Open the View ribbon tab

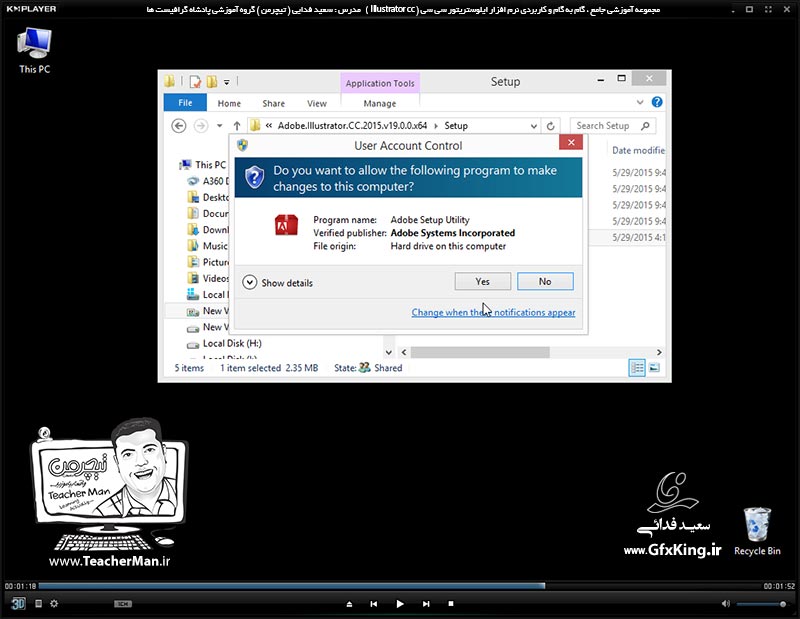(317, 104)
